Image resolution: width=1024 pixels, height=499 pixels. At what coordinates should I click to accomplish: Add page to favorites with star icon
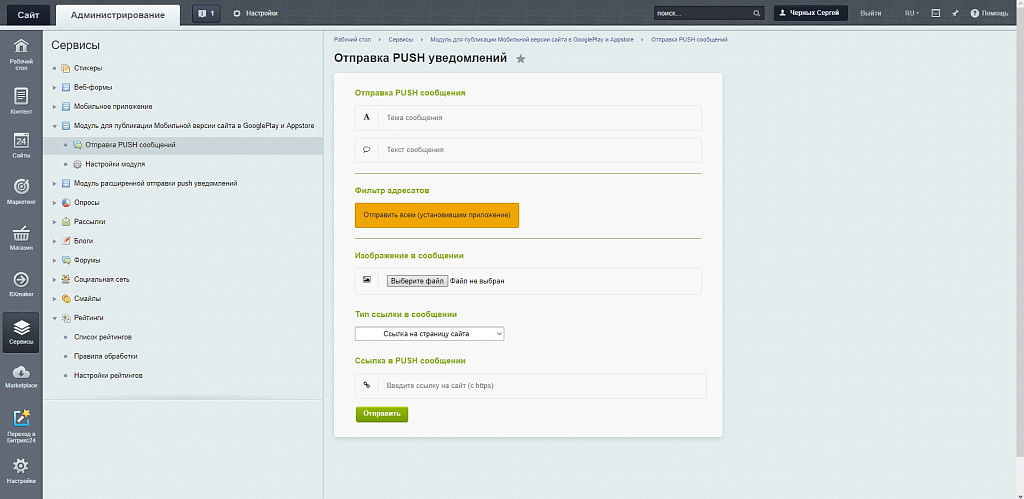click(x=520, y=59)
